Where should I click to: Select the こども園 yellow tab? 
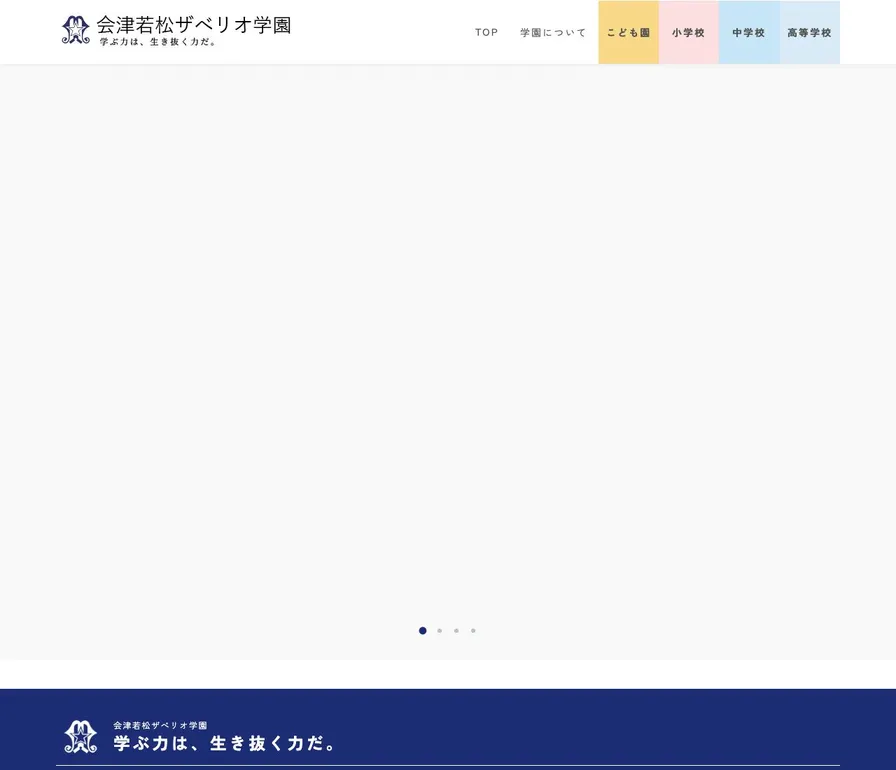[x=629, y=33]
